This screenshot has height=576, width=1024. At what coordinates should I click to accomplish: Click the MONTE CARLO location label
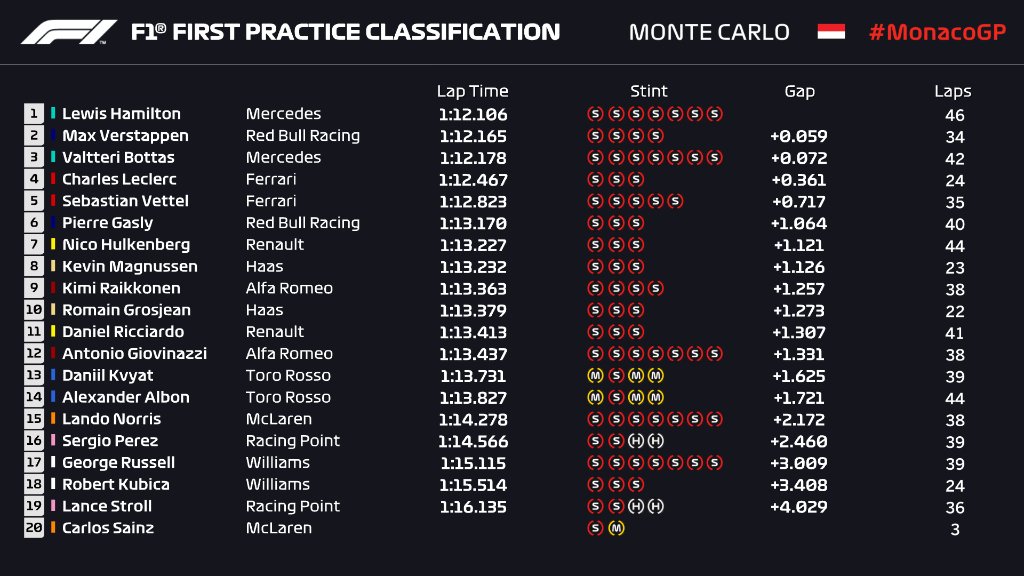click(709, 32)
